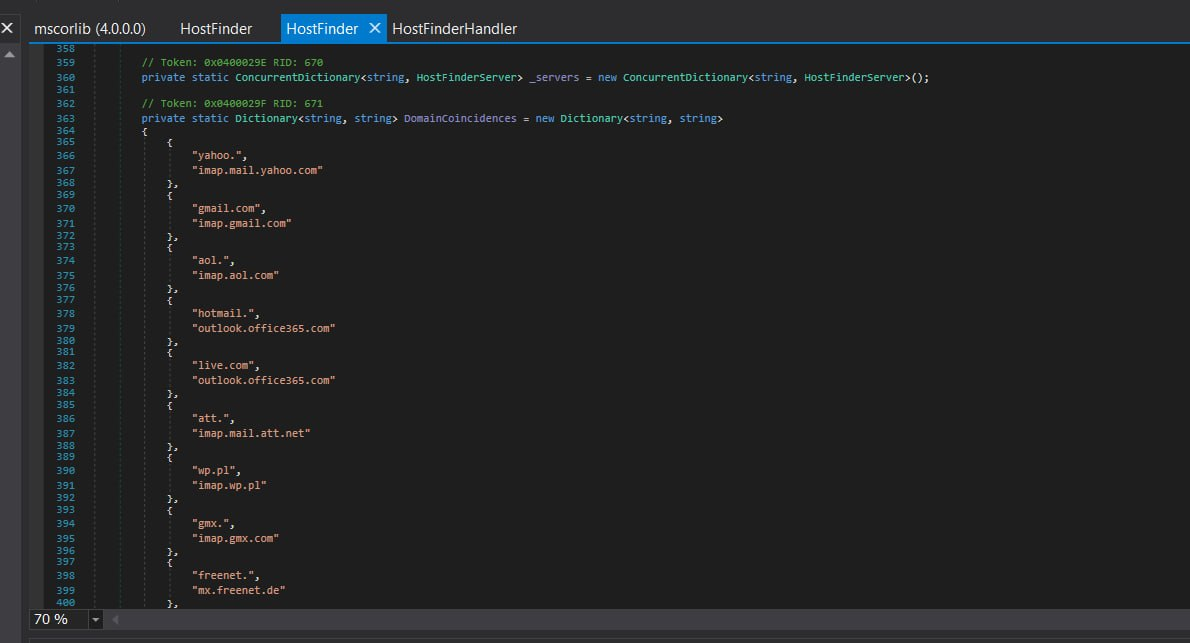Viewport: 1190px width, 643px height.
Task: Click the "imap.gmx.com" string
Action: (235, 539)
